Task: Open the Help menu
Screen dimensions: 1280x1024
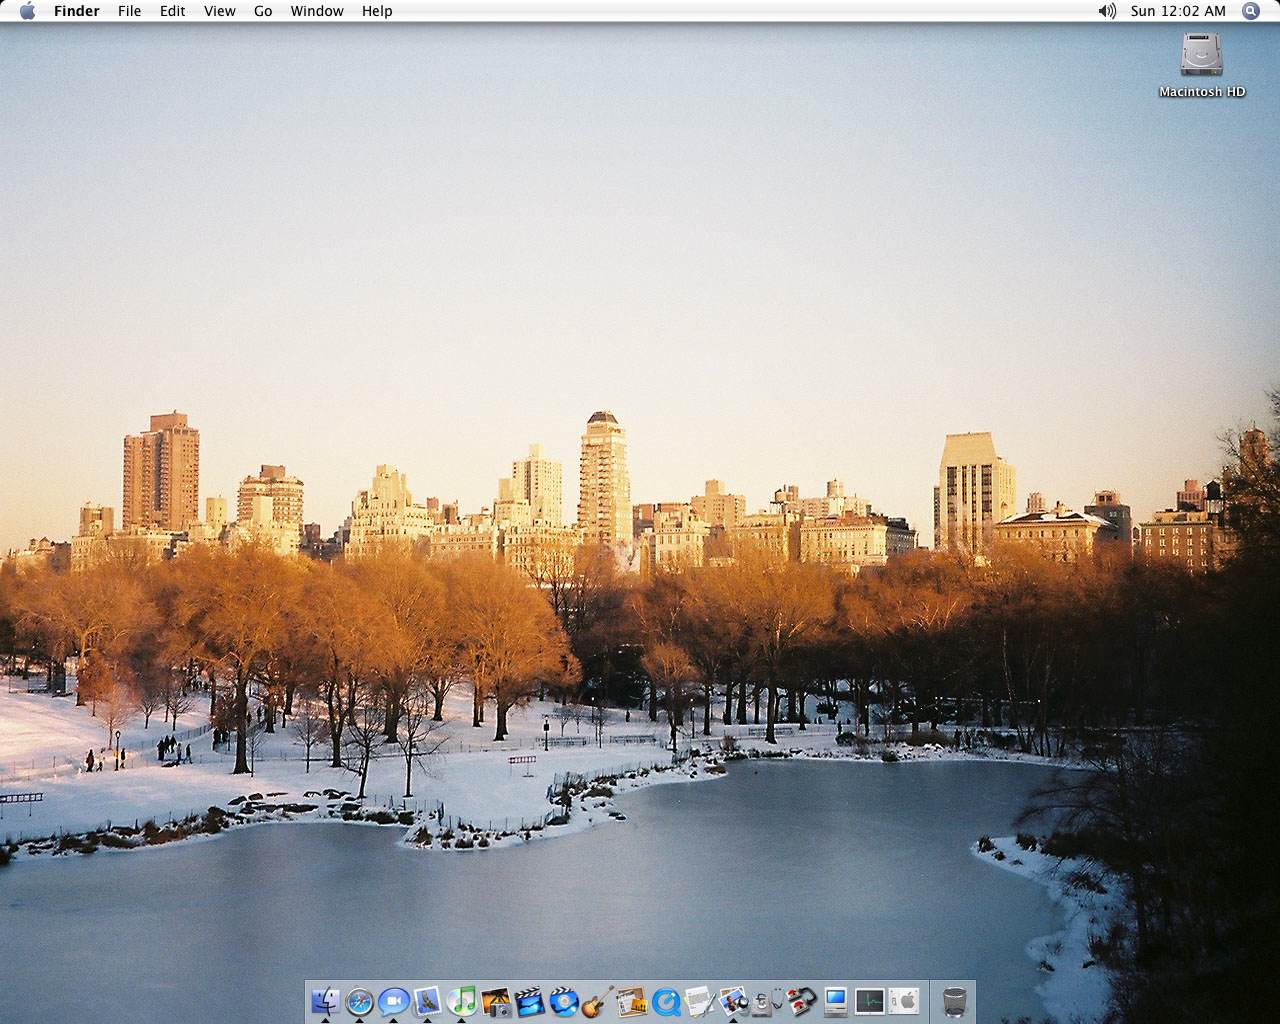Action: [x=377, y=11]
